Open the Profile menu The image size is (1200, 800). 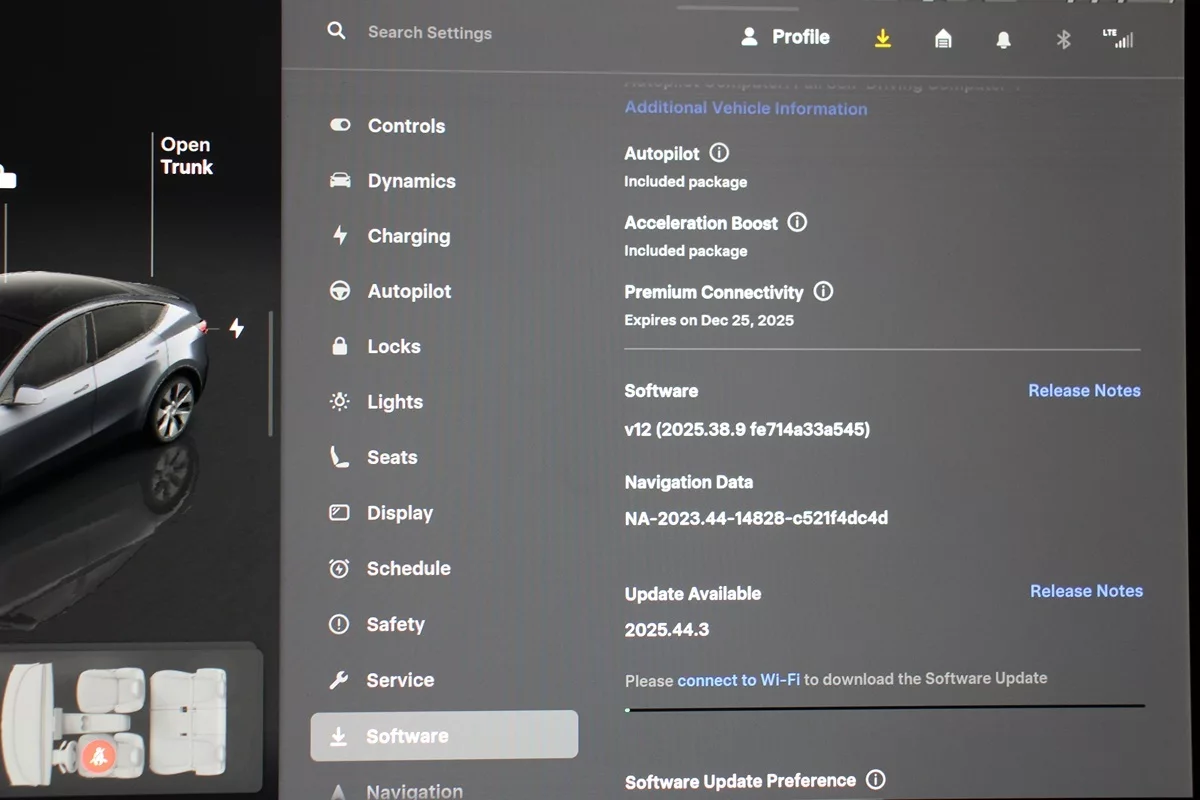(785, 37)
